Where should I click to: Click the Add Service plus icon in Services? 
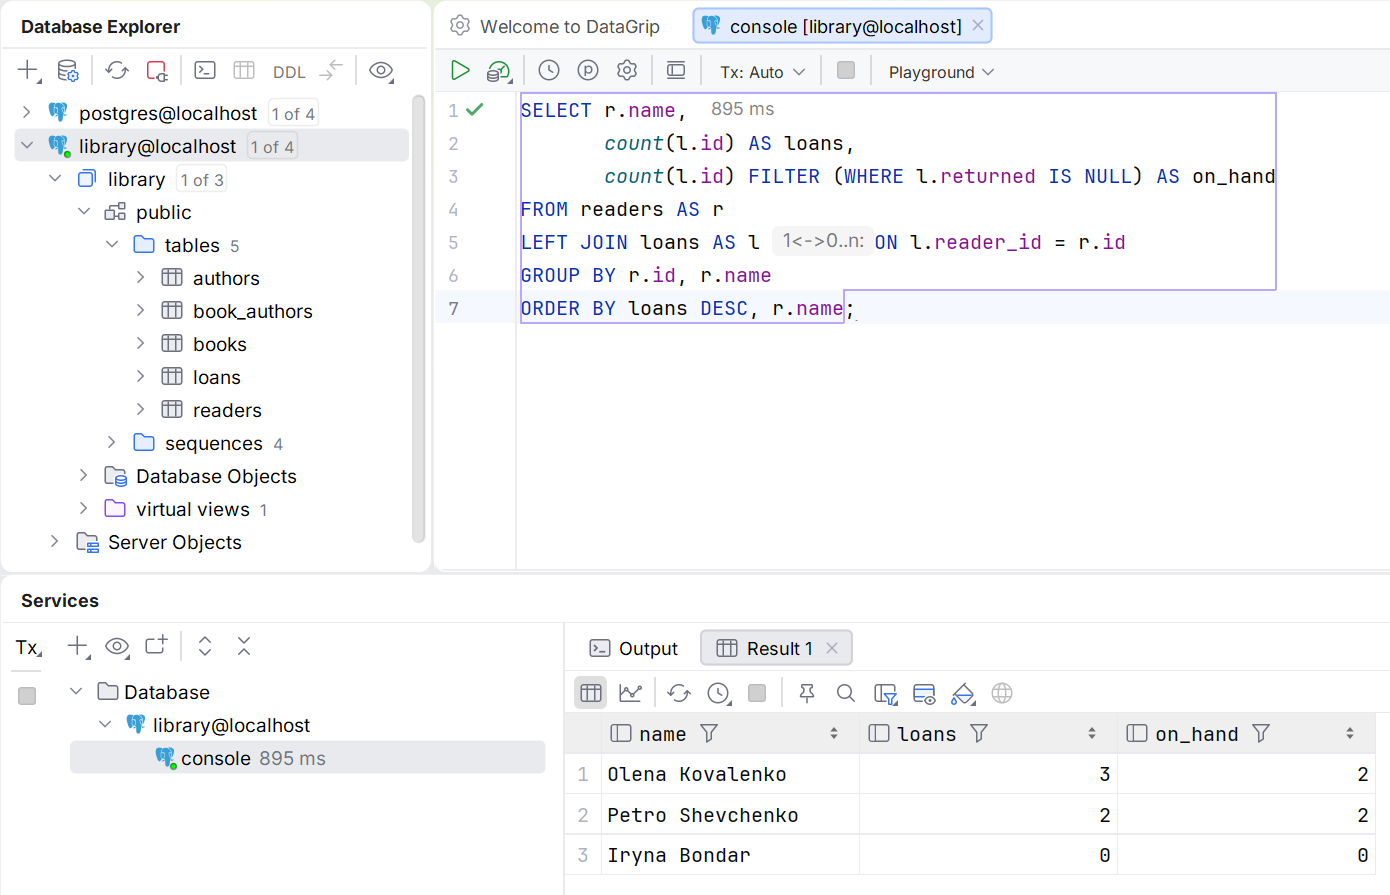tap(78, 646)
